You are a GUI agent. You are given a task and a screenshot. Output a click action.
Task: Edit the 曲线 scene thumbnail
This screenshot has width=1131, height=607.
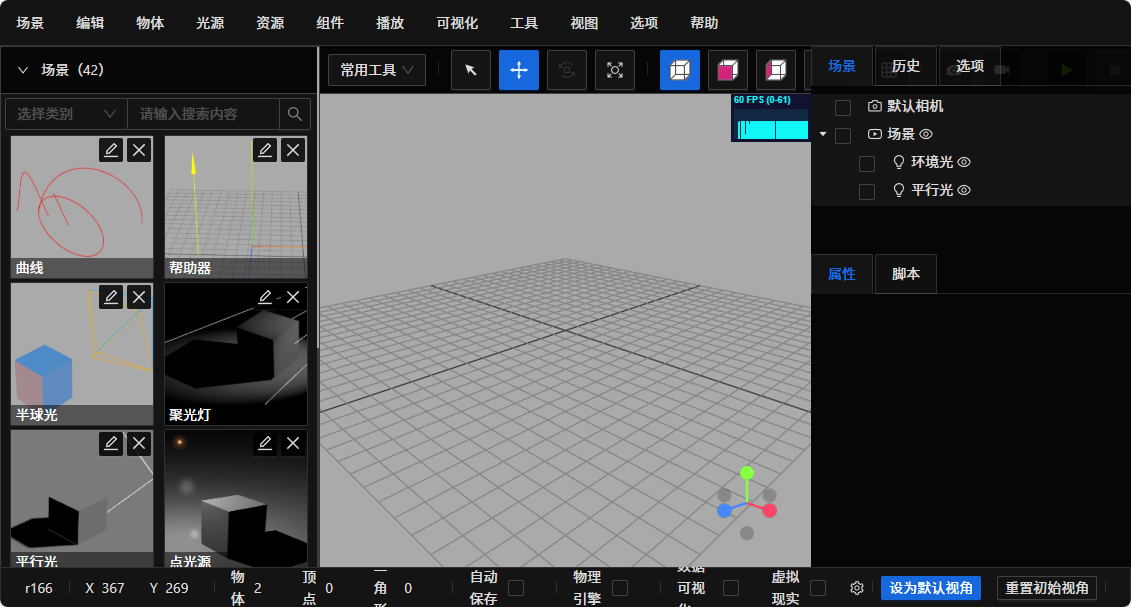(x=111, y=150)
